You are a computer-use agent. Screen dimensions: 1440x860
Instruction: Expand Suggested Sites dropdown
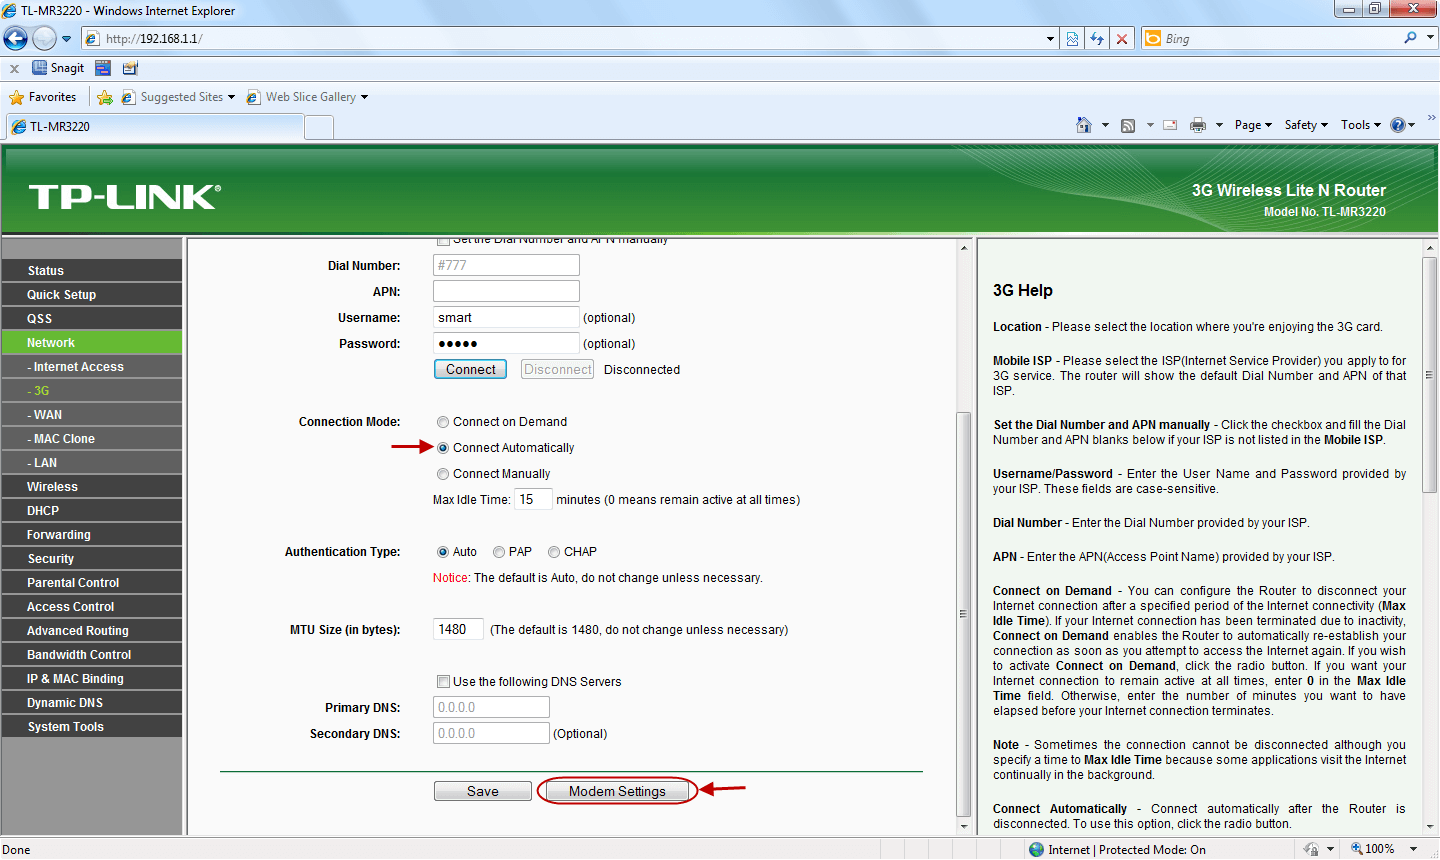231,97
